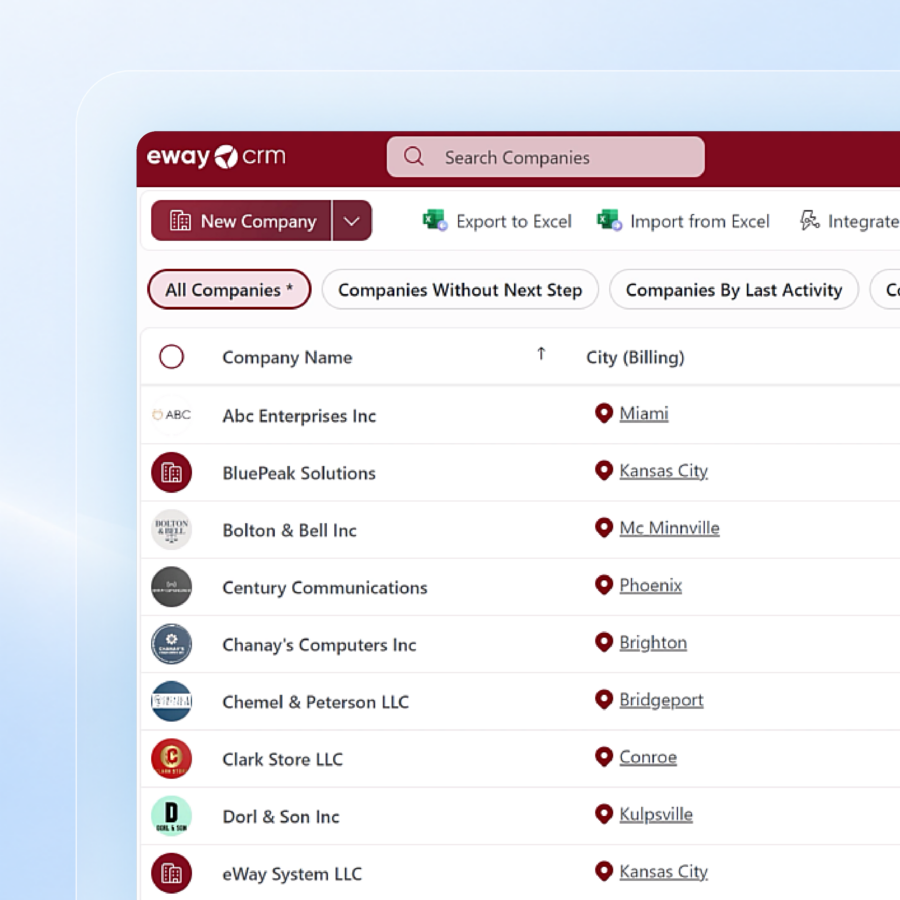This screenshot has width=900, height=900.
Task: Focus the Search Companies field
Action: tap(545, 157)
